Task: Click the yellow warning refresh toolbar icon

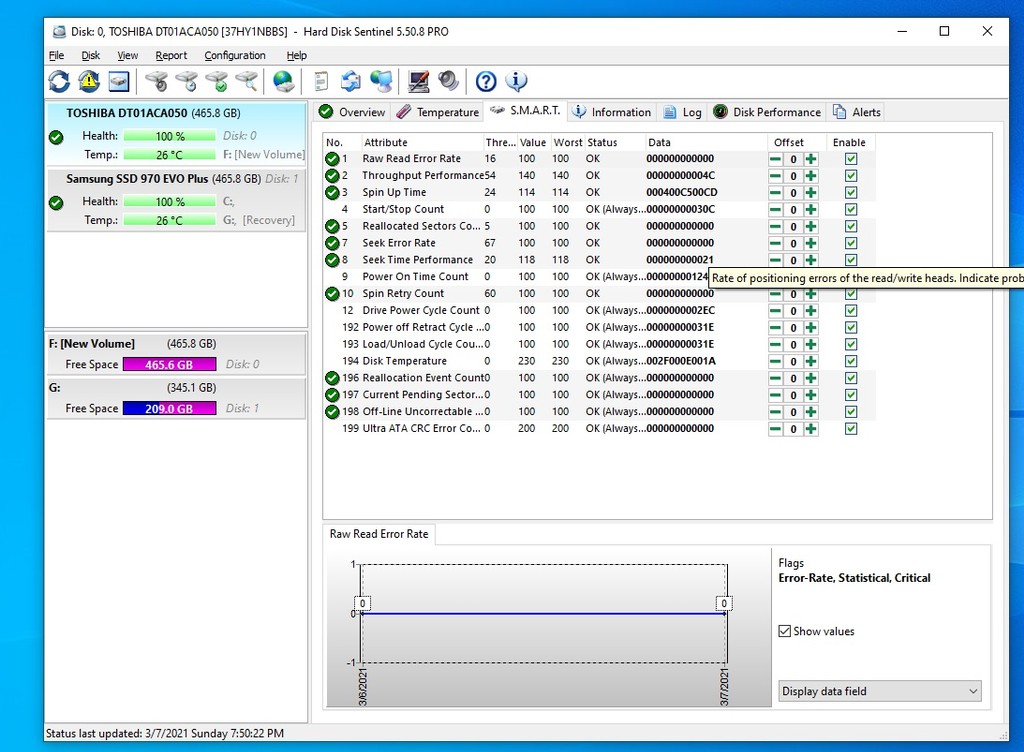Action: click(89, 82)
